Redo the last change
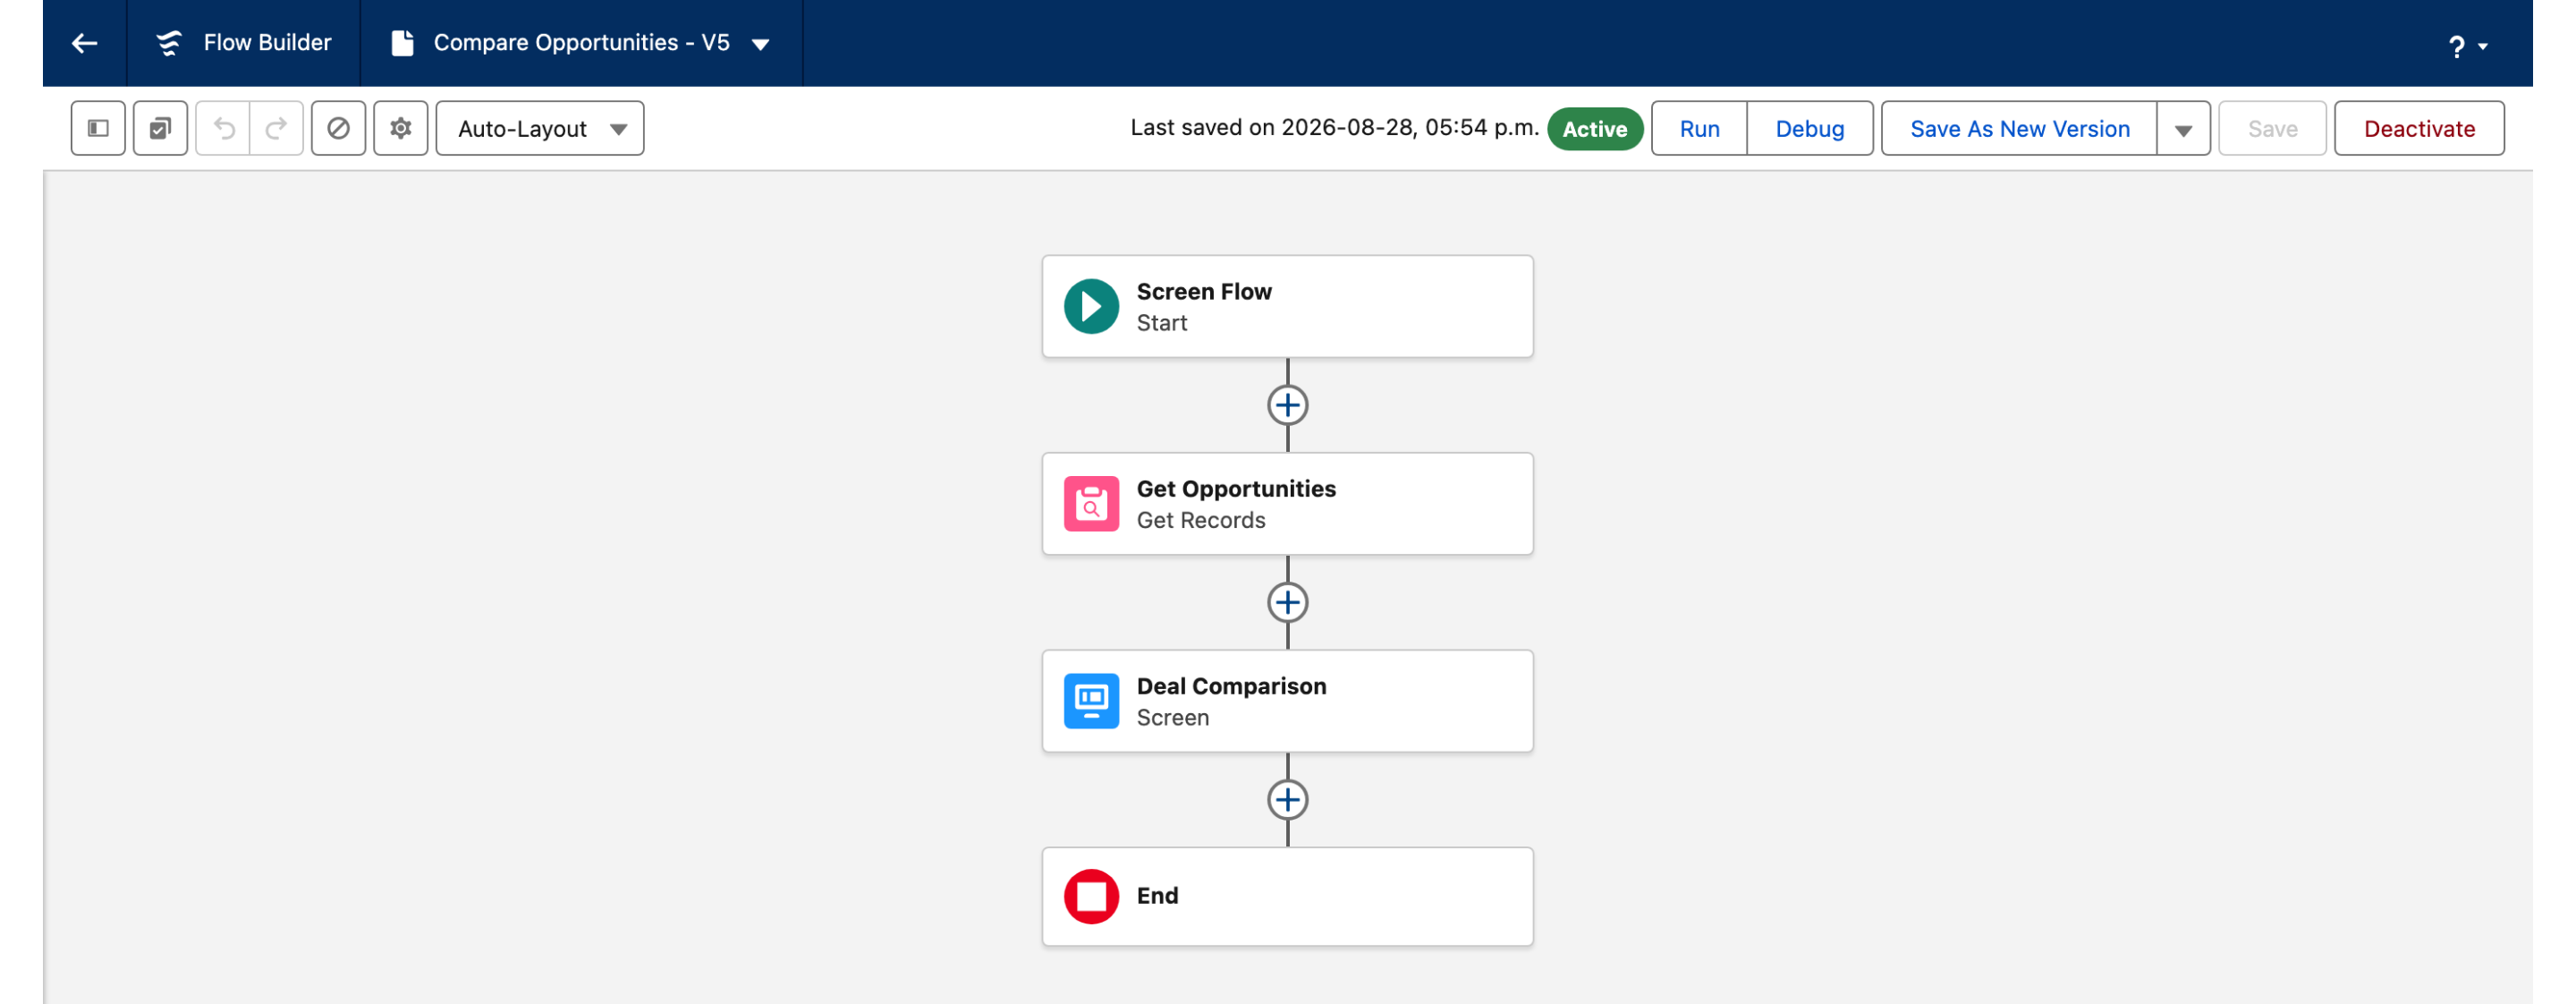 (x=276, y=128)
